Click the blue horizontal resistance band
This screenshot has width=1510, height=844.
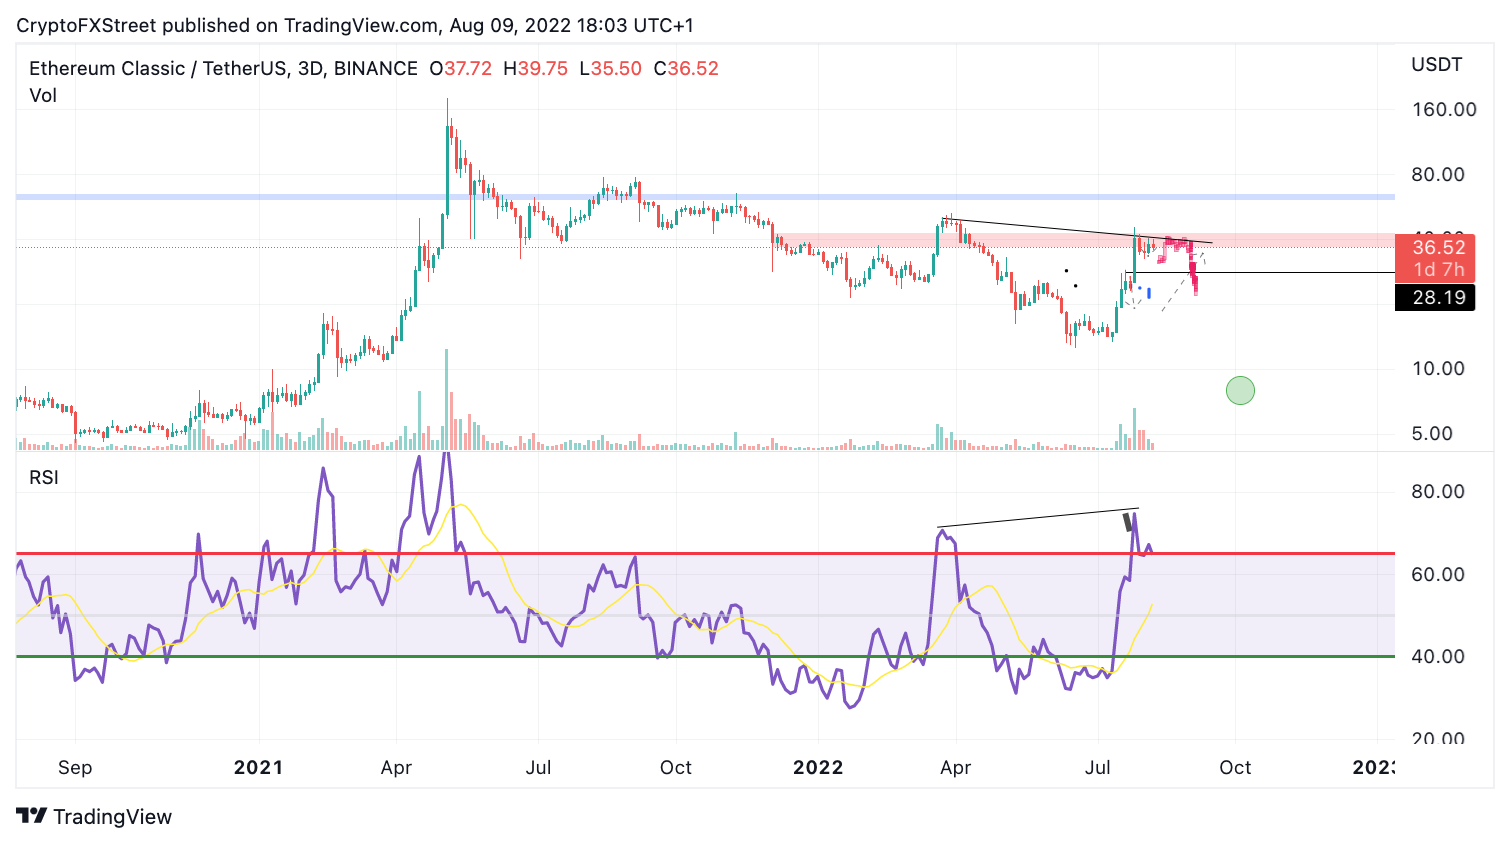(705, 197)
